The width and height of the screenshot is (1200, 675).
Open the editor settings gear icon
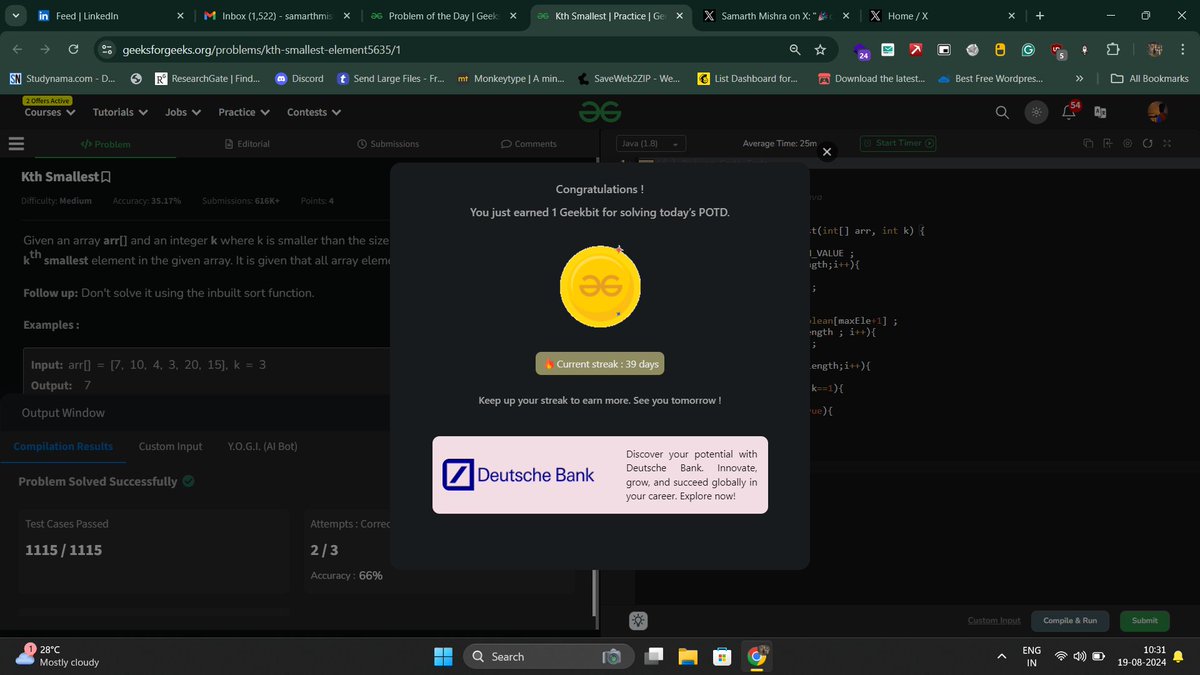[x=1127, y=143]
